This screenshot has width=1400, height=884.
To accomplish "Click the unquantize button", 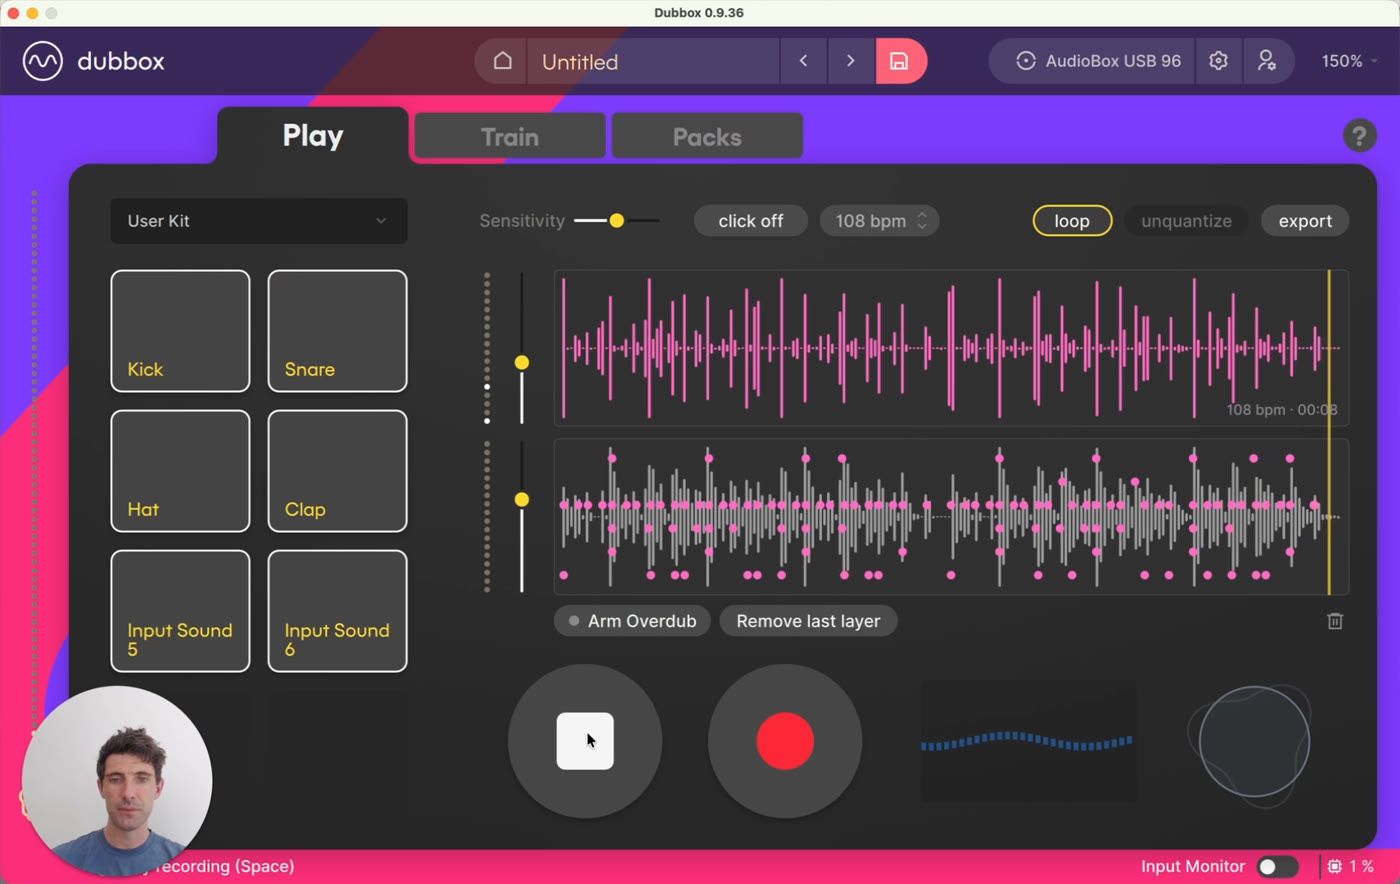I will (x=1186, y=221).
